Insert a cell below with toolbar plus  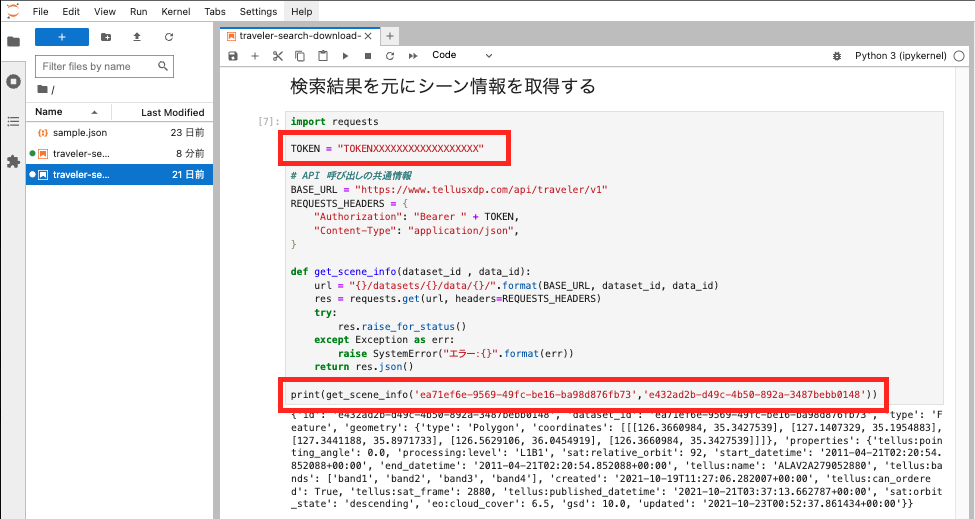[255, 56]
